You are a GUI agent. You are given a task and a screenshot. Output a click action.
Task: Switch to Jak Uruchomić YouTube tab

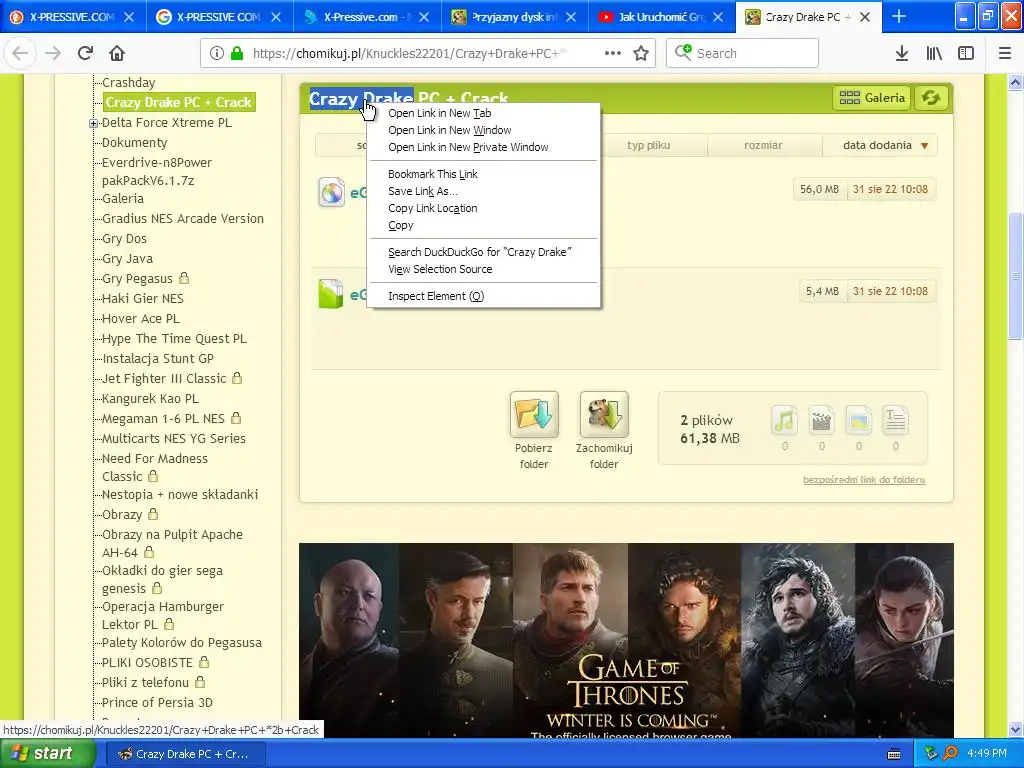pos(660,17)
